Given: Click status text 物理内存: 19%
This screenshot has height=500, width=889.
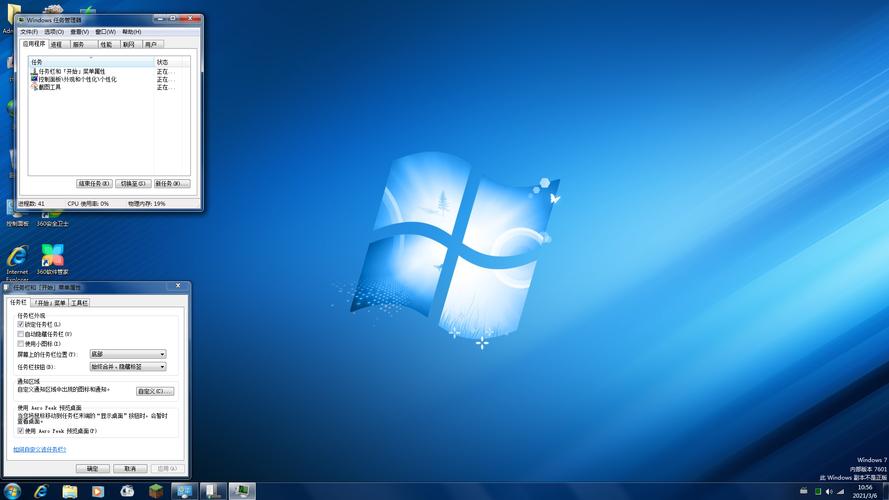Looking at the screenshot, I should tap(146, 204).
